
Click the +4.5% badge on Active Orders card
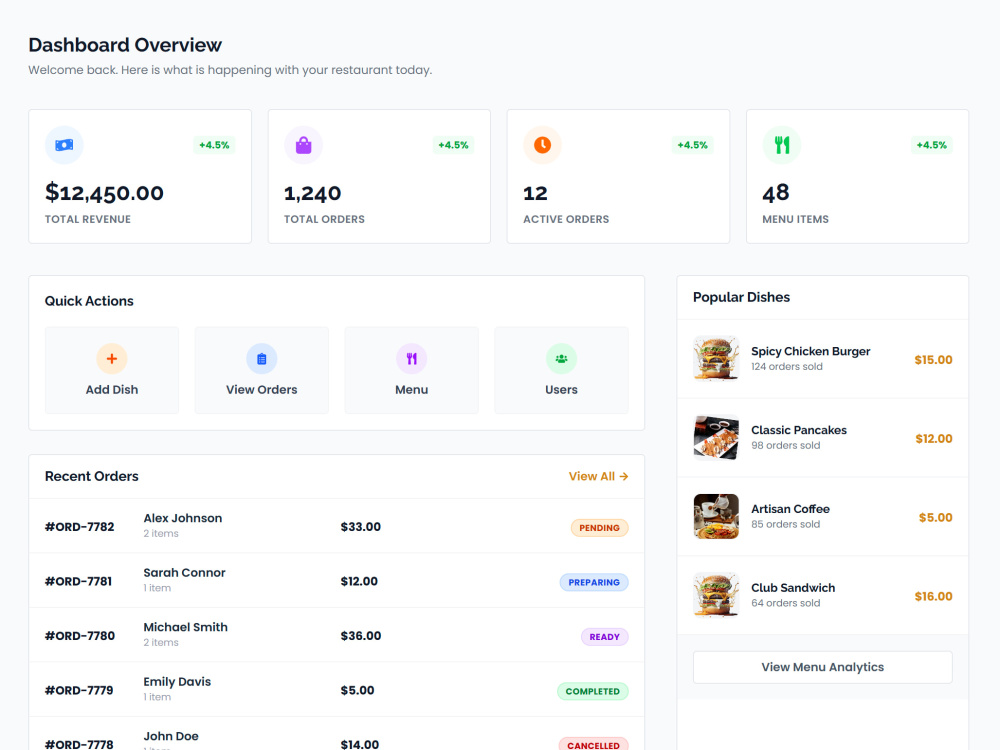(x=693, y=145)
